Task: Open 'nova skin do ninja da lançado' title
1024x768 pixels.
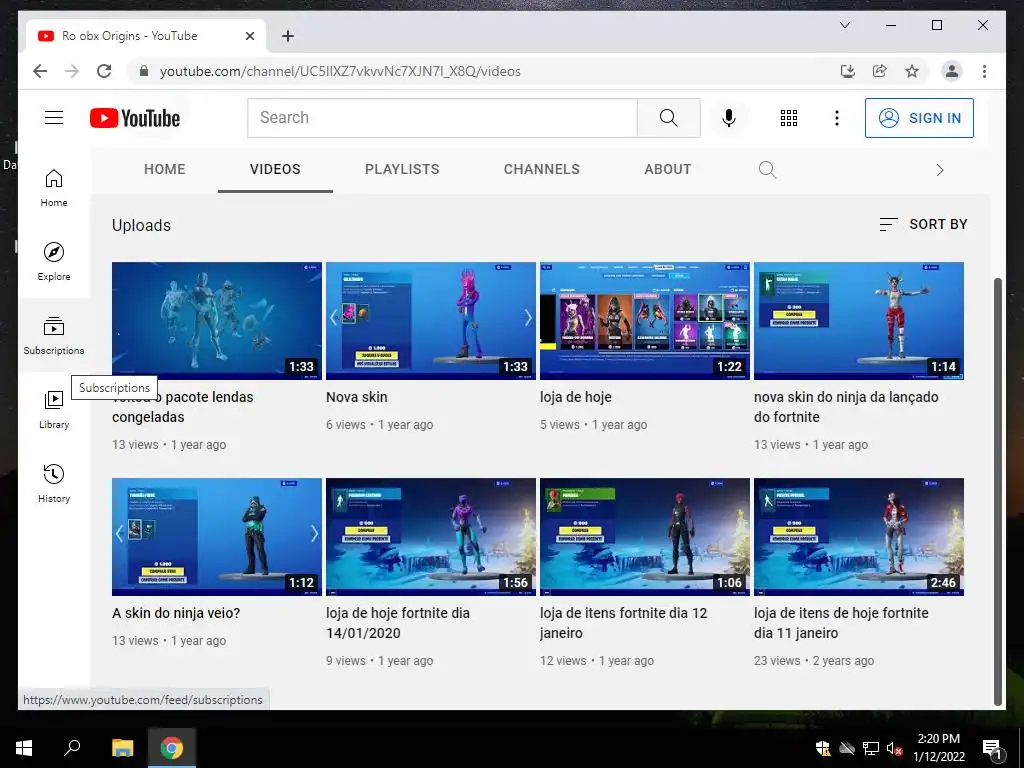Action: (846, 407)
